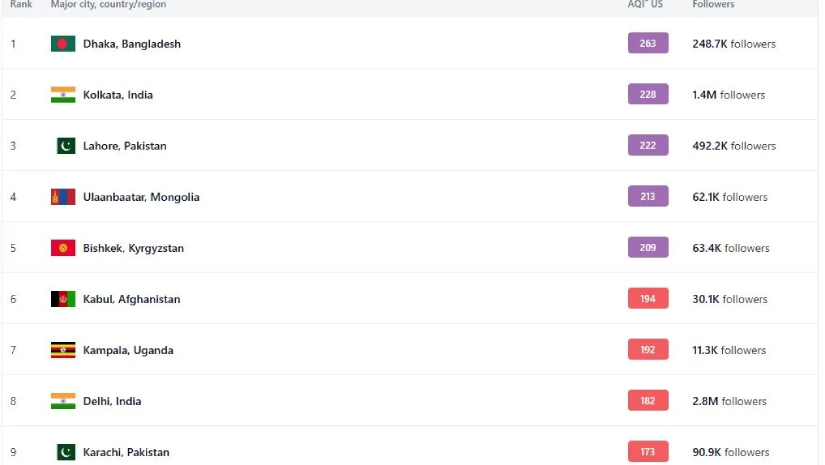
Task: Click the Rank column header
Action: 21,5
